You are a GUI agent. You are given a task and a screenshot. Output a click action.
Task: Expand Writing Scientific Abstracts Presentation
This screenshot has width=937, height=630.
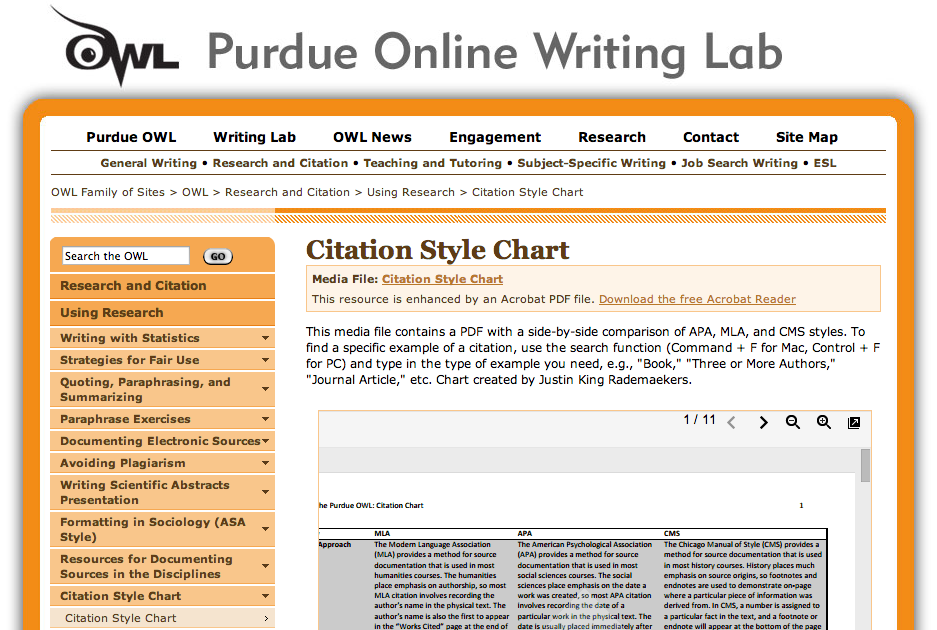163,493
